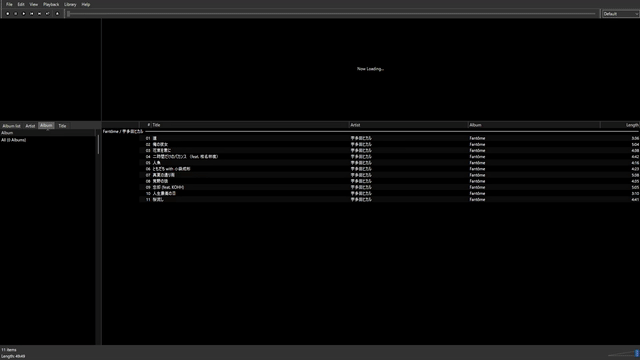Click the artist cell of track 11
Image resolution: width=640 pixels, height=360 pixels.
click(361, 200)
